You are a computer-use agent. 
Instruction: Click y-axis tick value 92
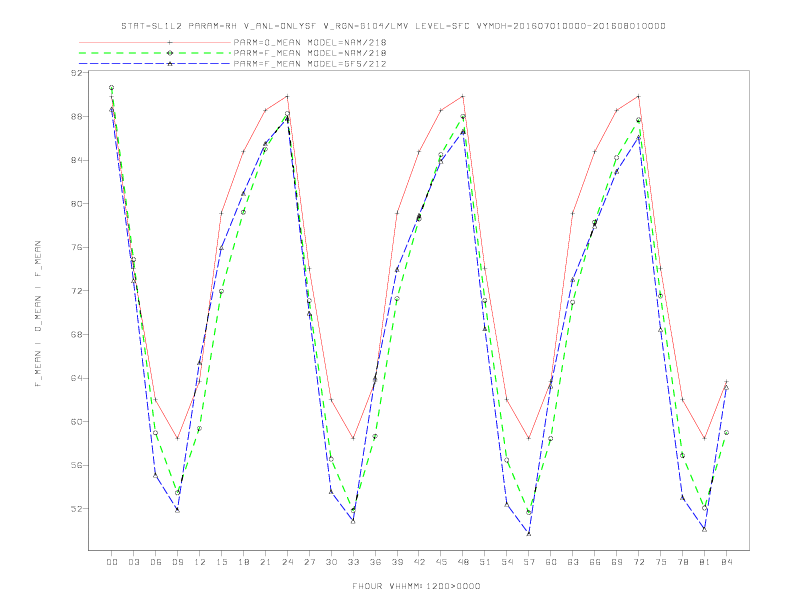[x=76, y=73]
